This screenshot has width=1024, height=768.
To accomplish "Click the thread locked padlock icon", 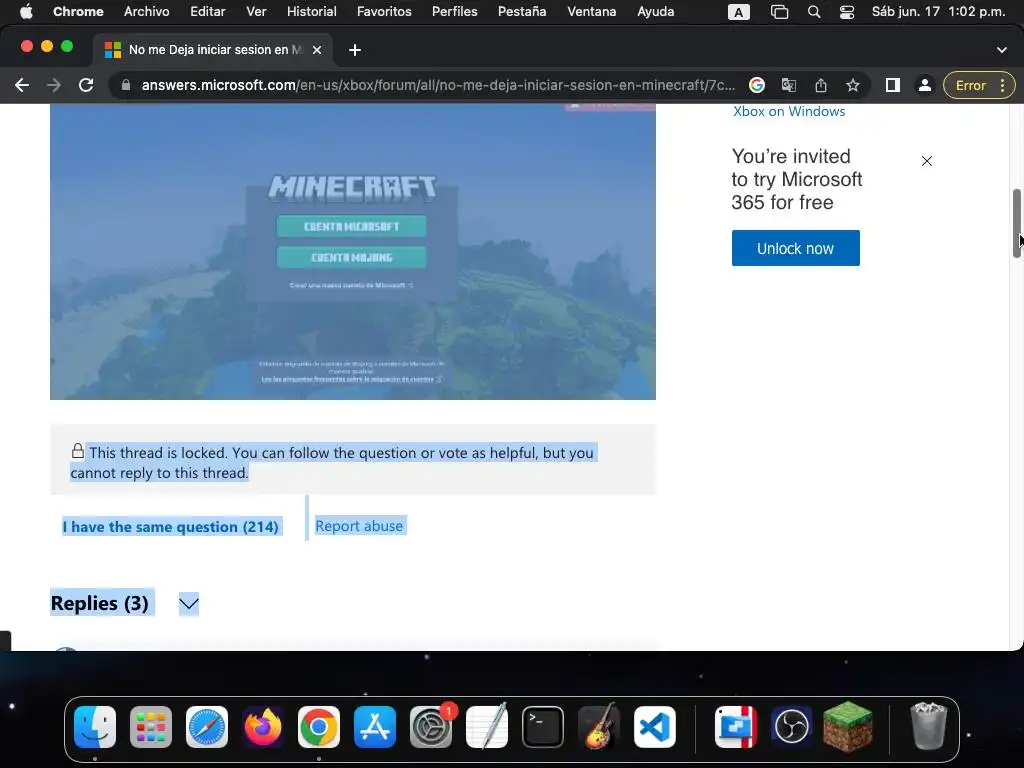I will click(x=78, y=451).
